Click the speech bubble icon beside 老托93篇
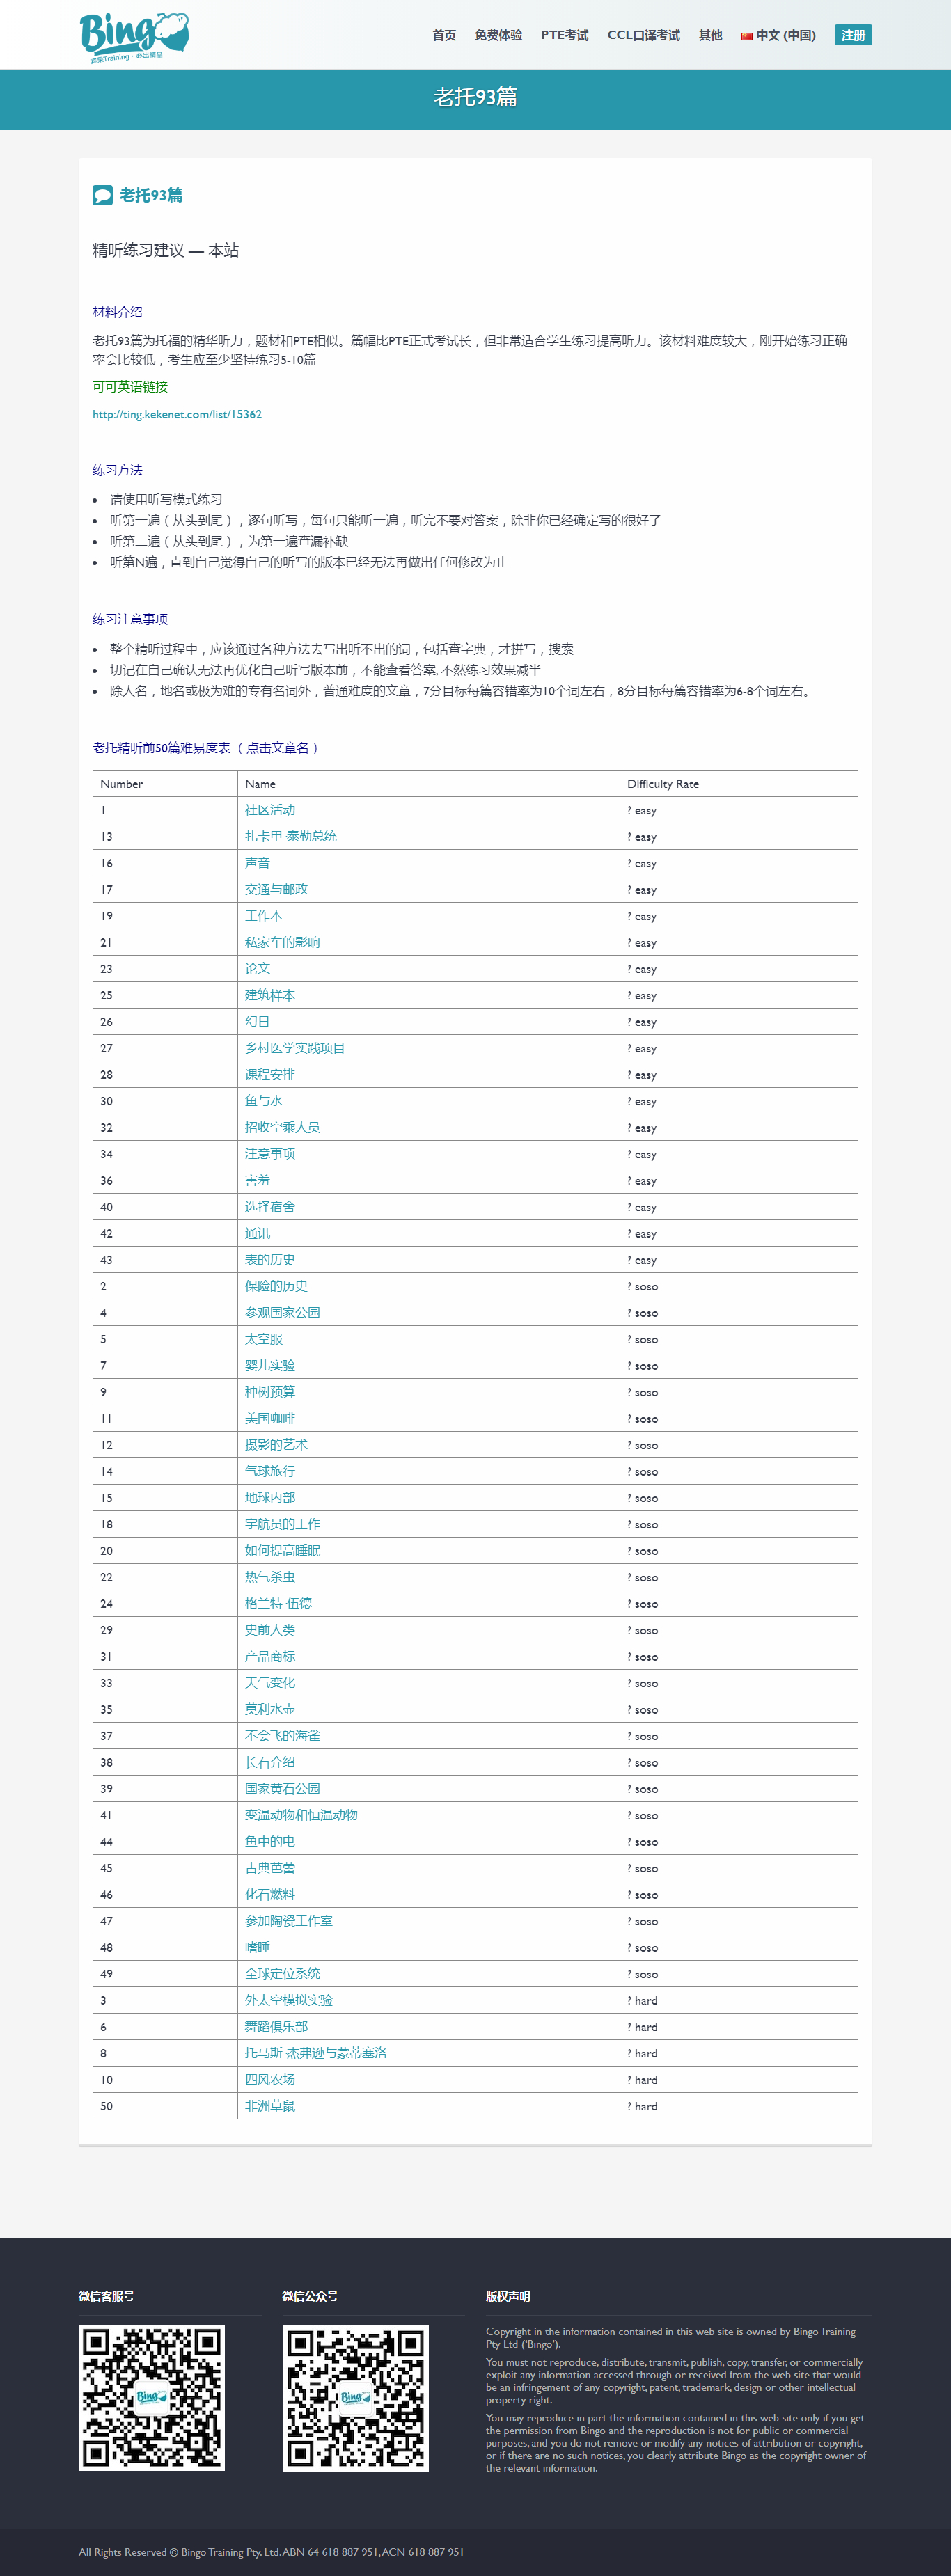The height and width of the screenshot is (2576, 951). (102, 195)
